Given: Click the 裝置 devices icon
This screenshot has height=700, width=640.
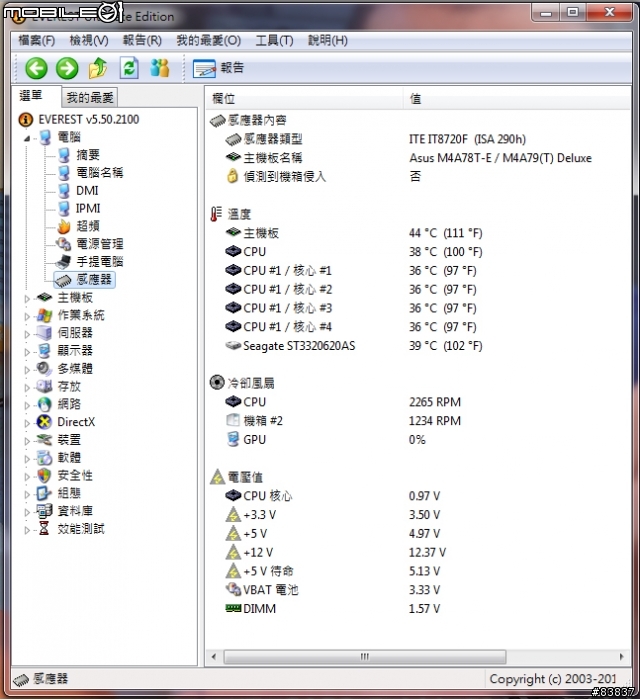Looking at the screenshot, I should pyautogui.click(x=44, y=440).
